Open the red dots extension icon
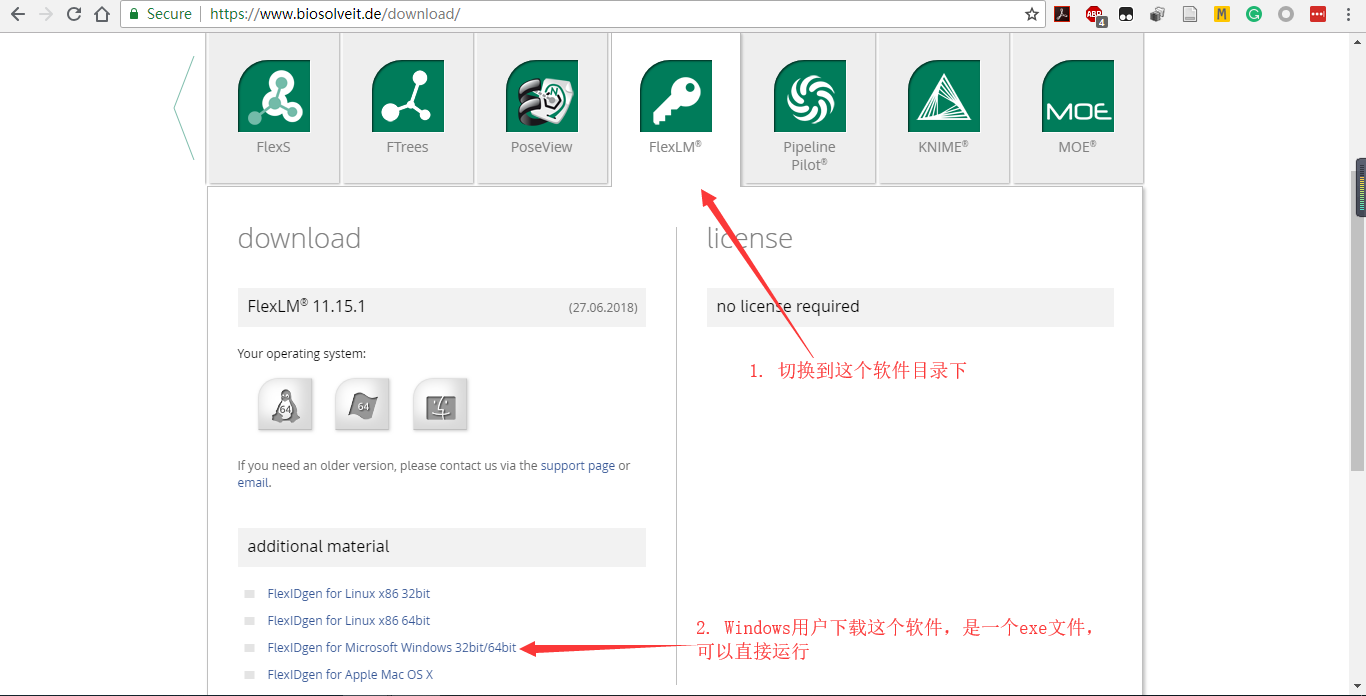The image size is (1366, 696). [x=1317, y=14]
